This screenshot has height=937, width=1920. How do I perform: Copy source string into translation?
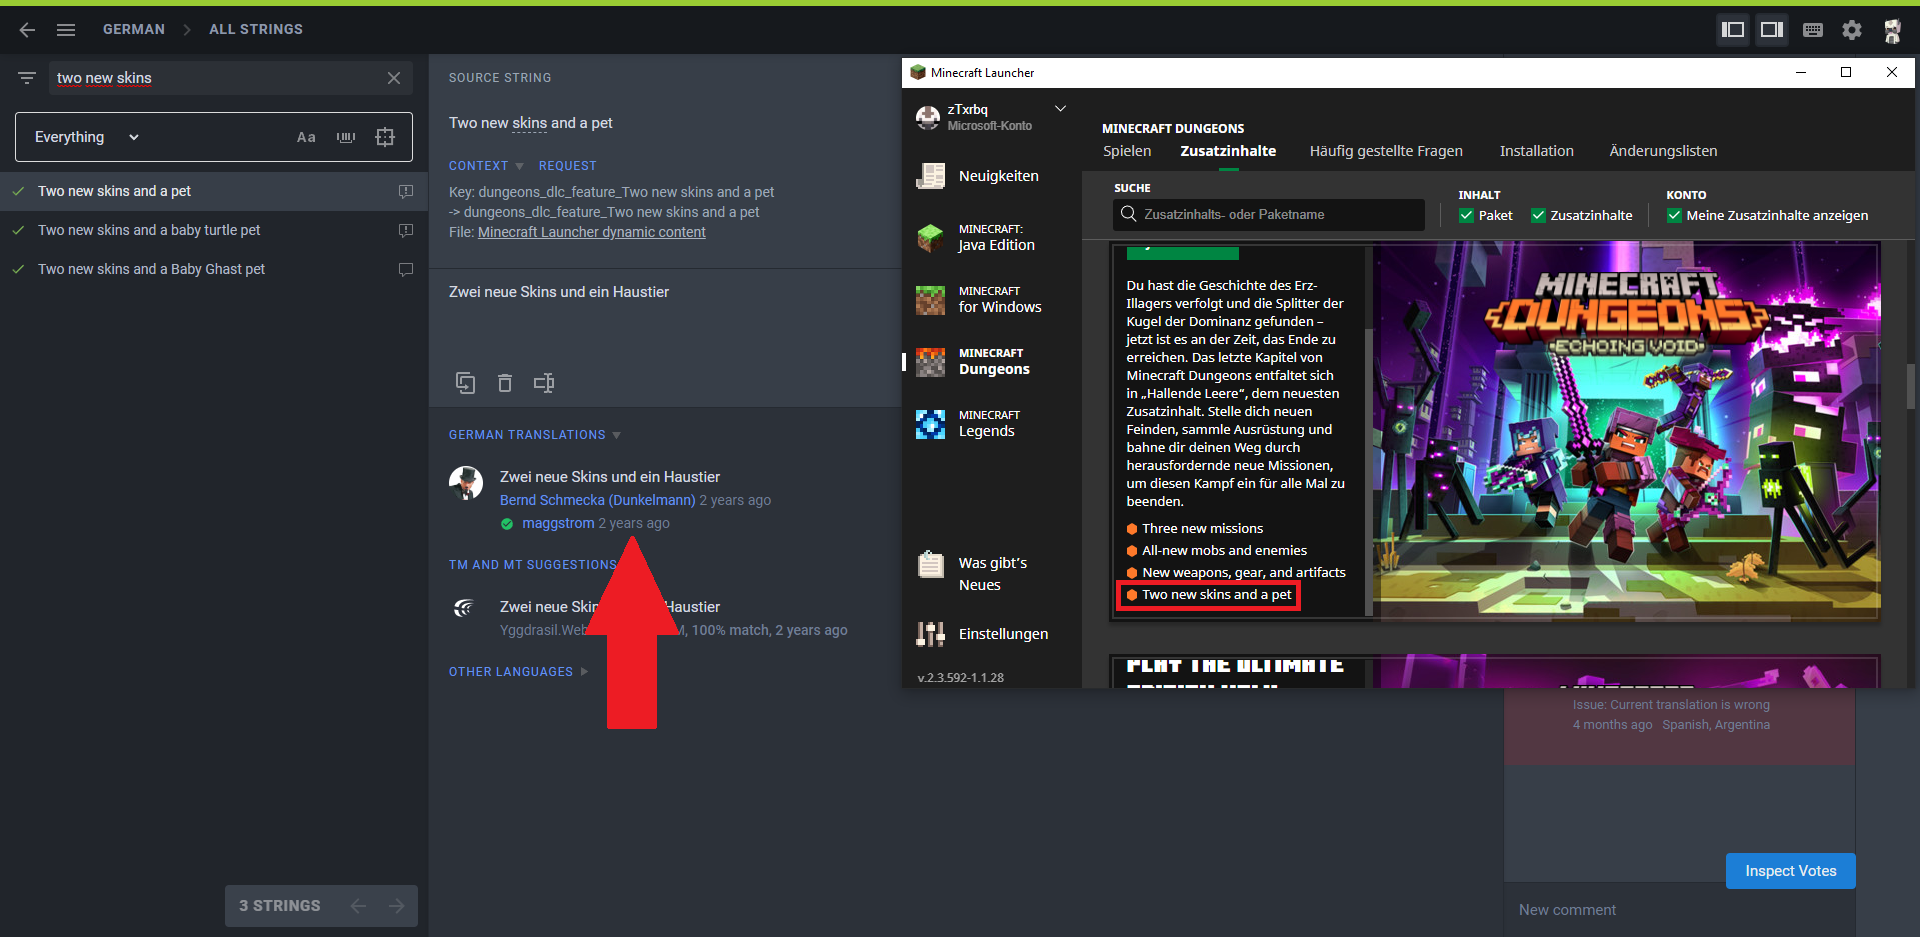tap(466, 383)
